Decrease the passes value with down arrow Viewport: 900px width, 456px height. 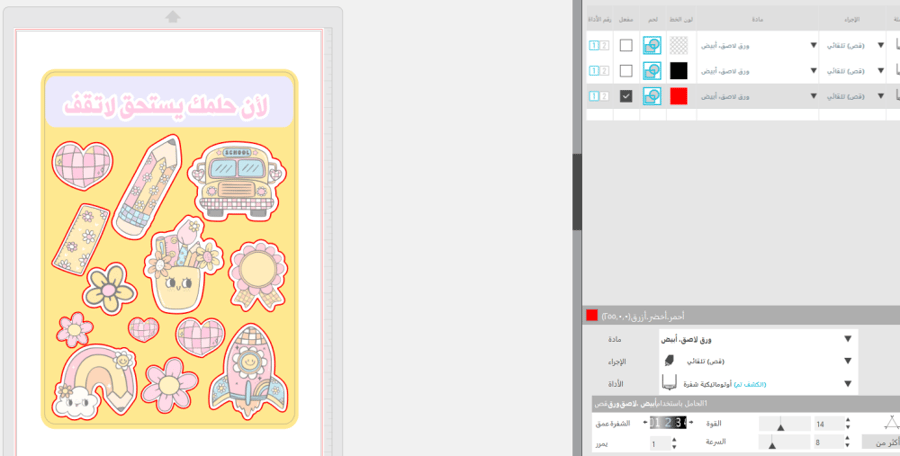[x=674, y=447]
